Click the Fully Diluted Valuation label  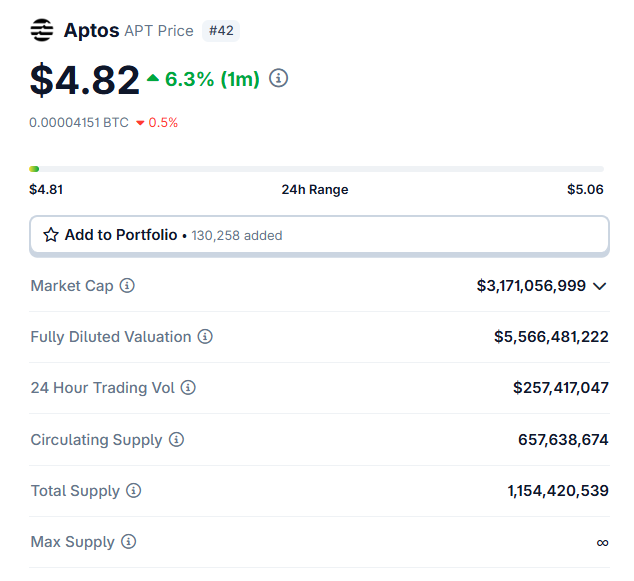111,337
